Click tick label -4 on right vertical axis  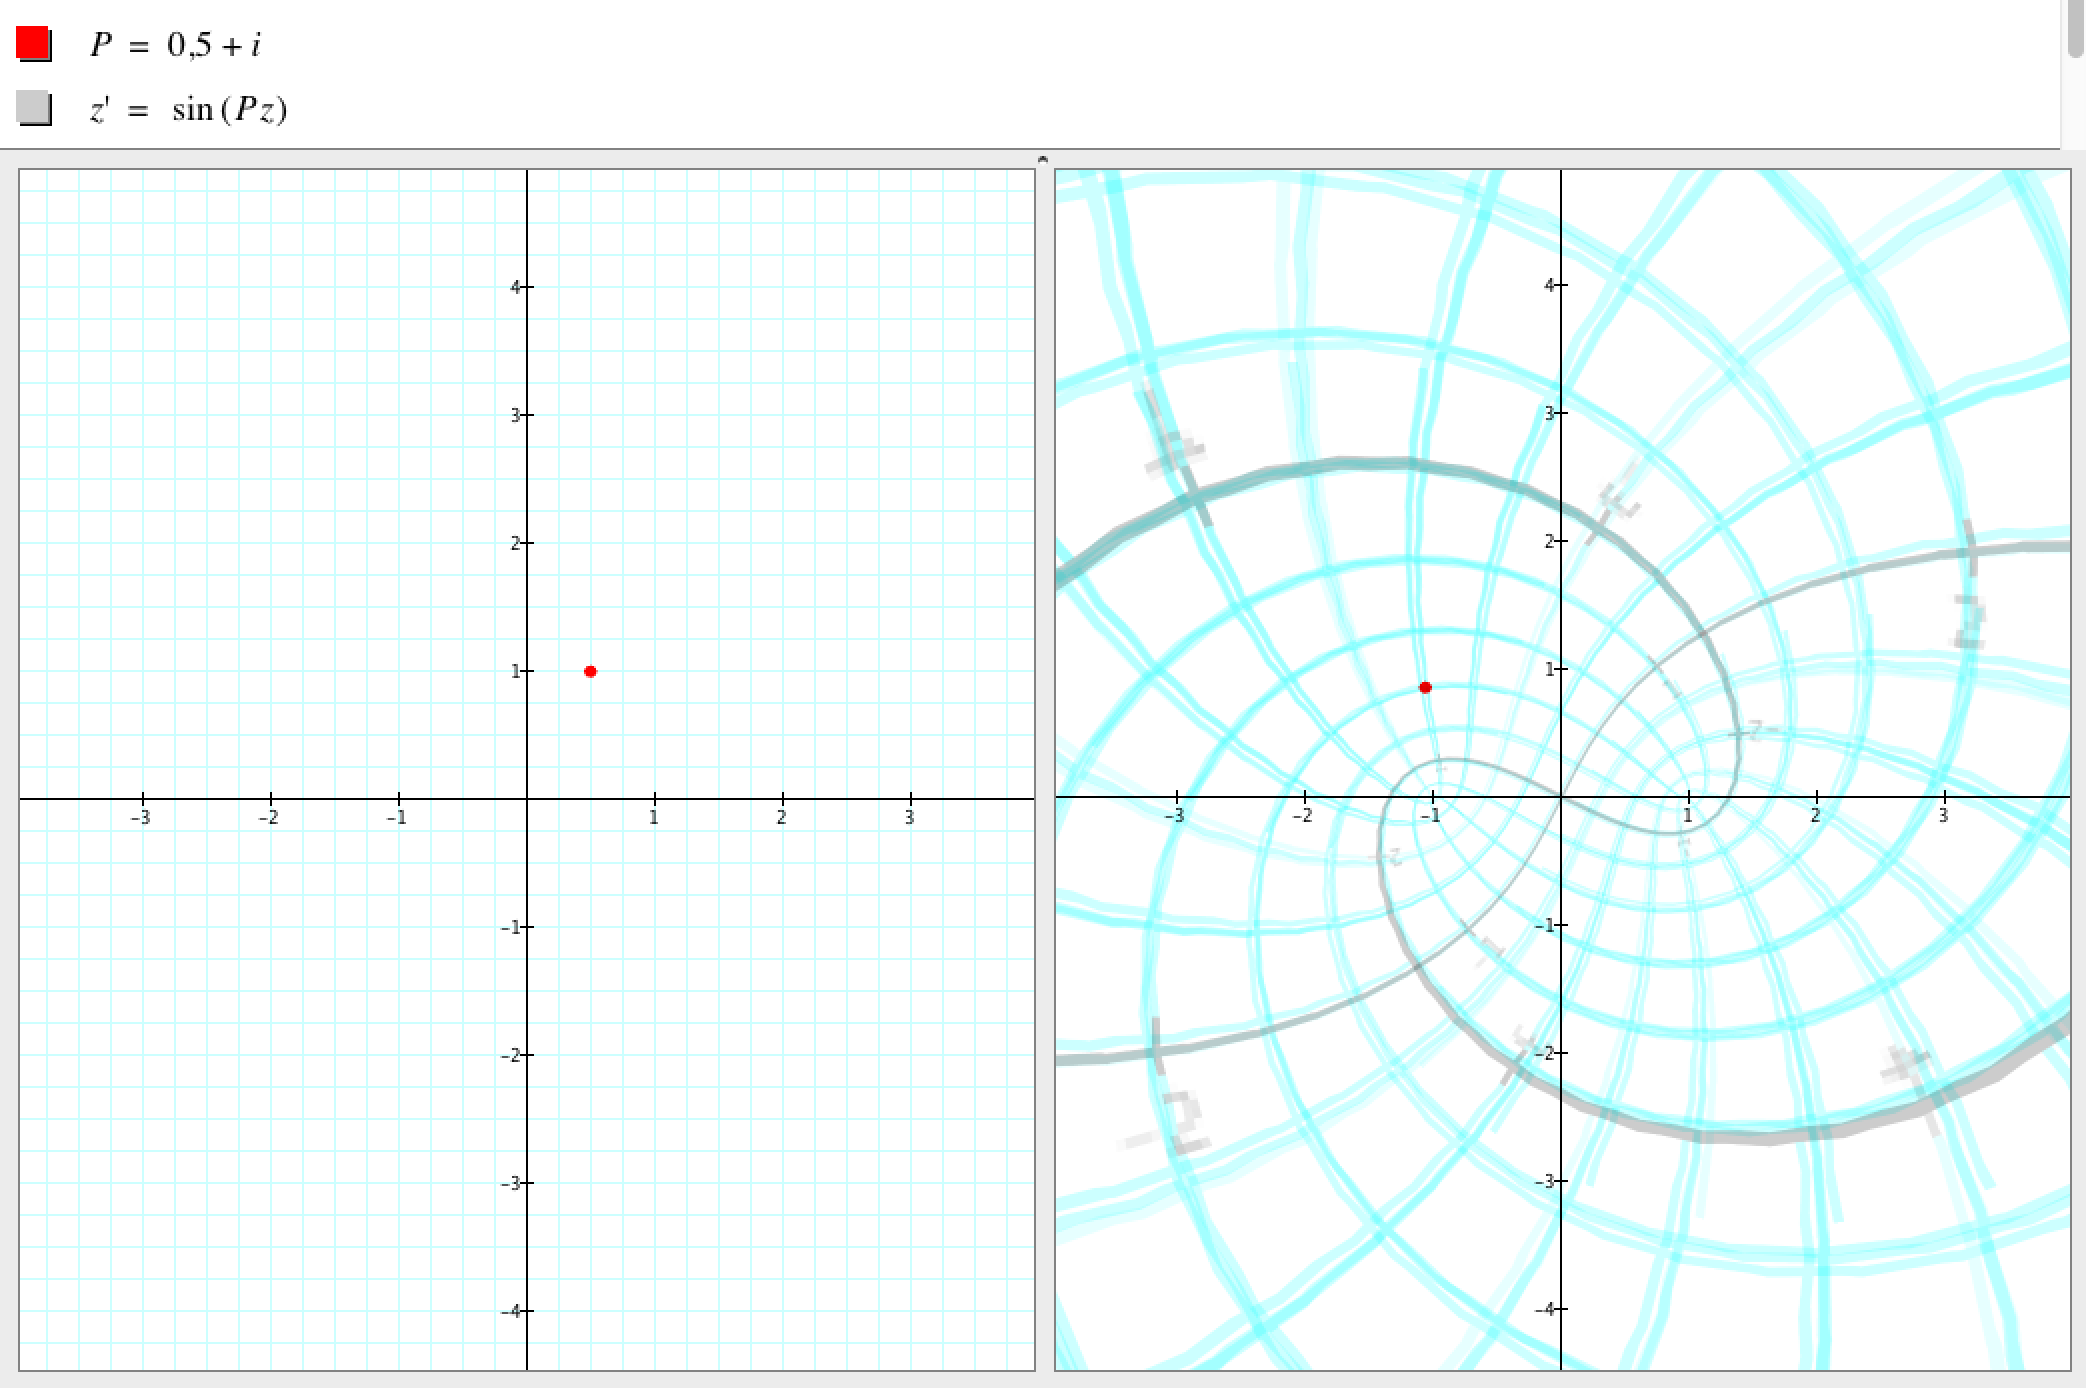click(1545, 1309)
